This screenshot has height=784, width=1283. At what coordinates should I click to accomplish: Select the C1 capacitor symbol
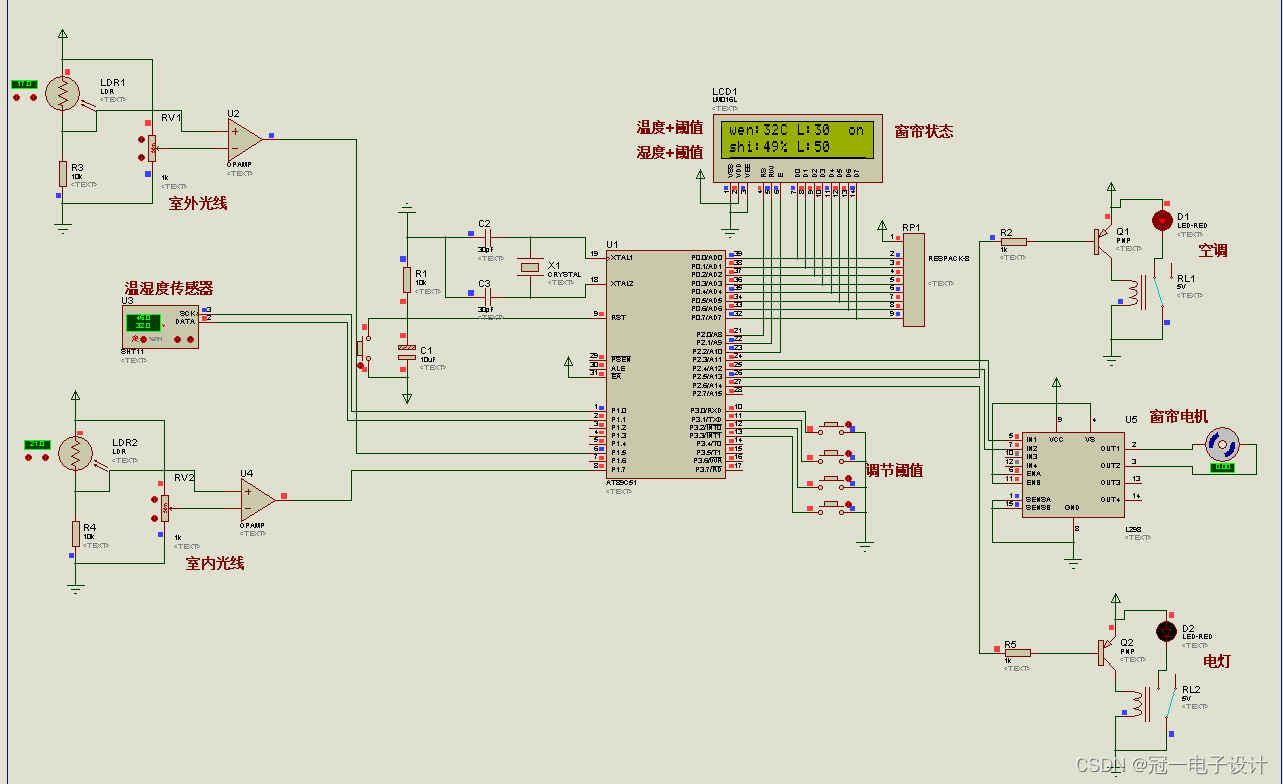pos(406,351)
